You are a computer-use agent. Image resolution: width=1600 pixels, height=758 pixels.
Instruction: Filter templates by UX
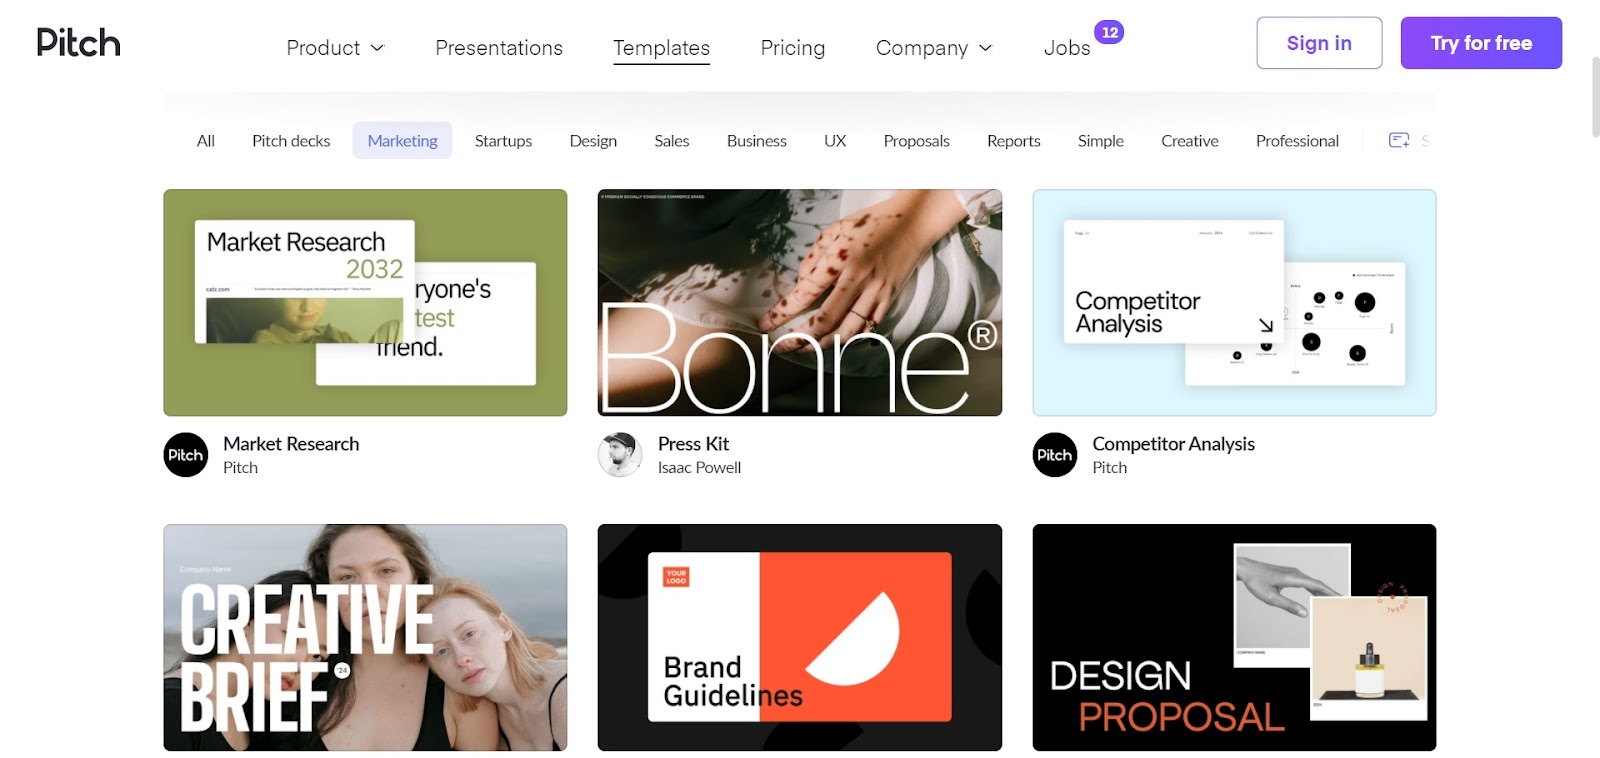[x=835, y=141]
